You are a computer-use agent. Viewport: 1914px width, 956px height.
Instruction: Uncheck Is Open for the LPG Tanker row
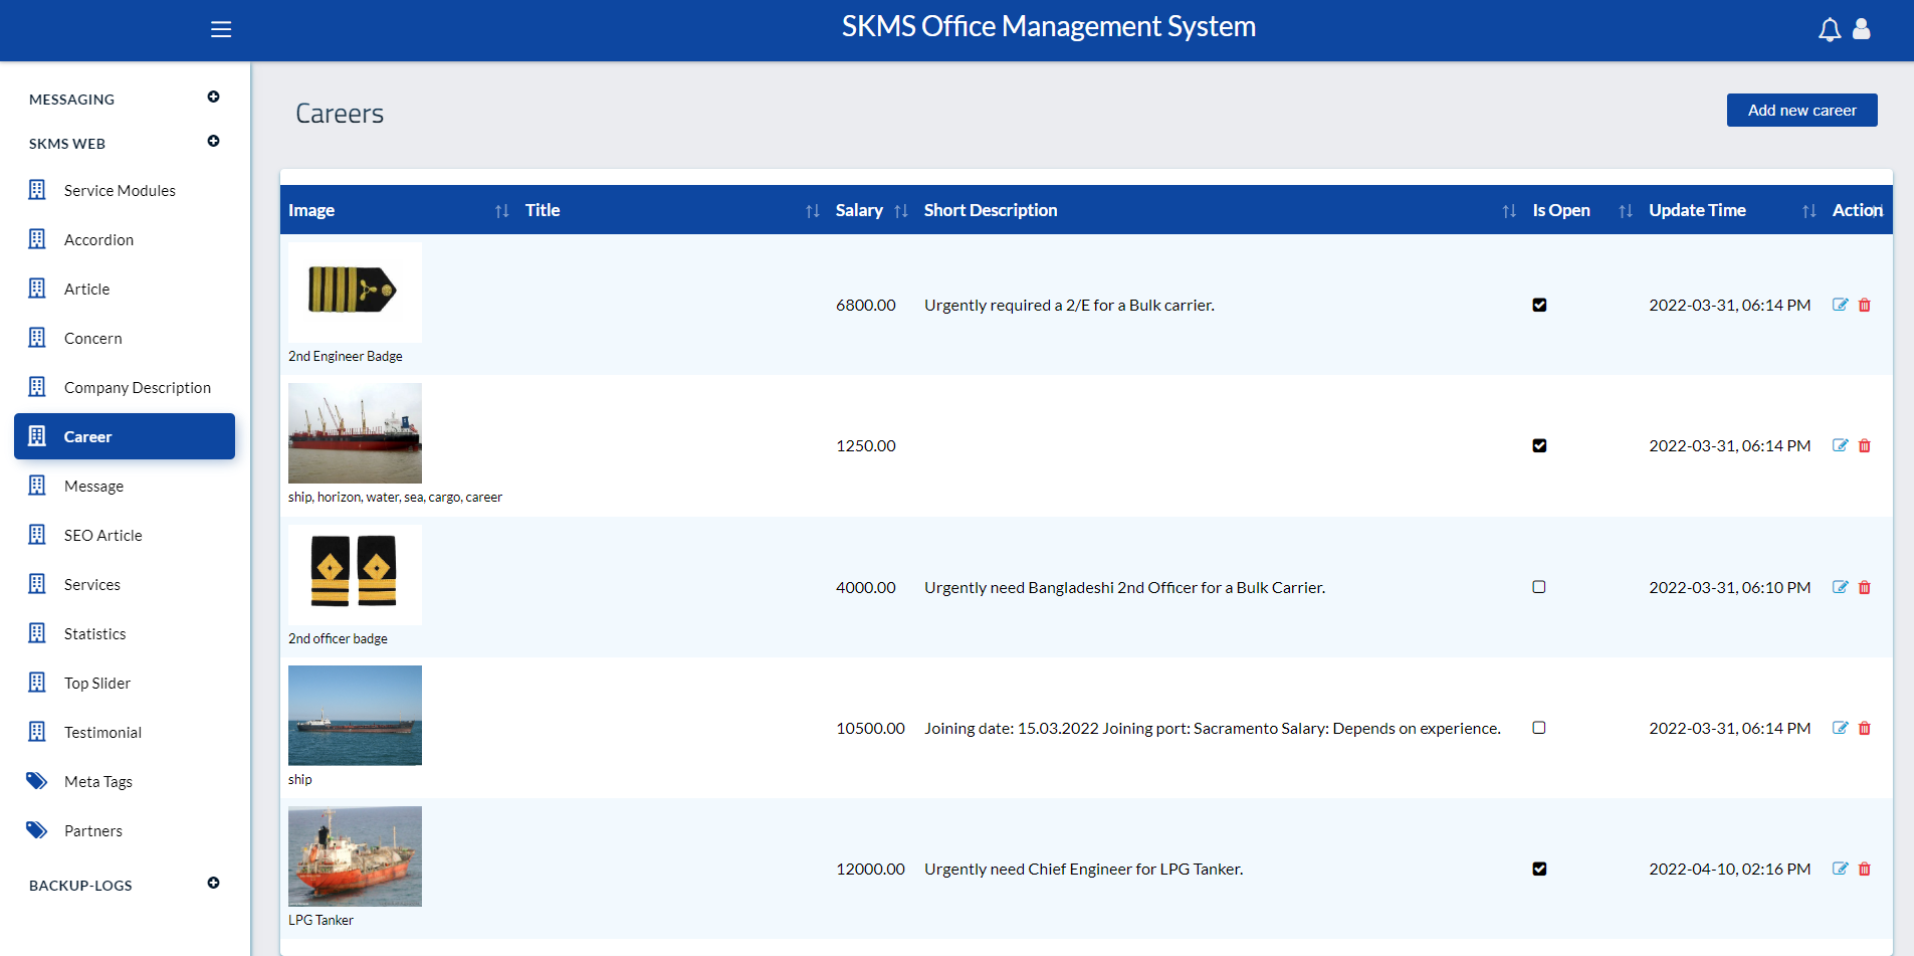1539,869
